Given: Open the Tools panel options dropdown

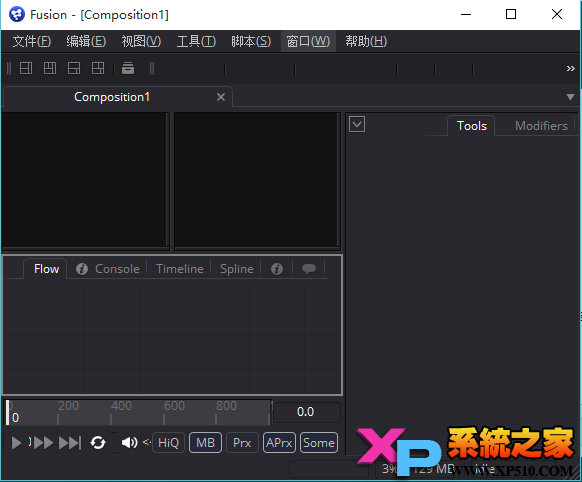Looking at the screenshot, I should tap(357, 124).
